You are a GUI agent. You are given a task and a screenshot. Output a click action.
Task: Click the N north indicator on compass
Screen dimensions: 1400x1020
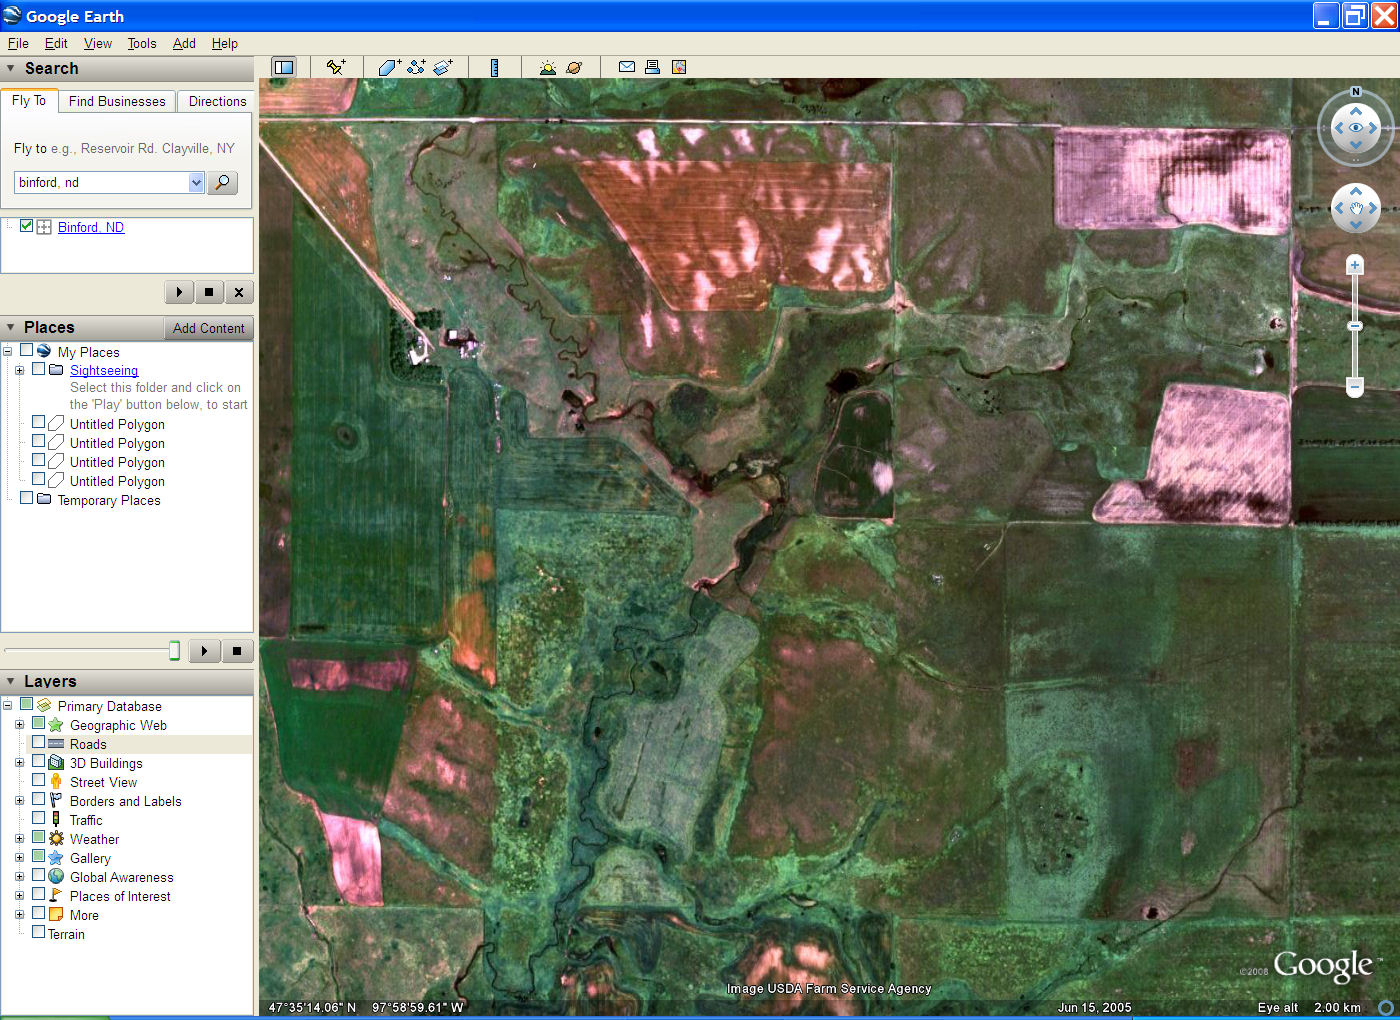tap(1356, 92)
